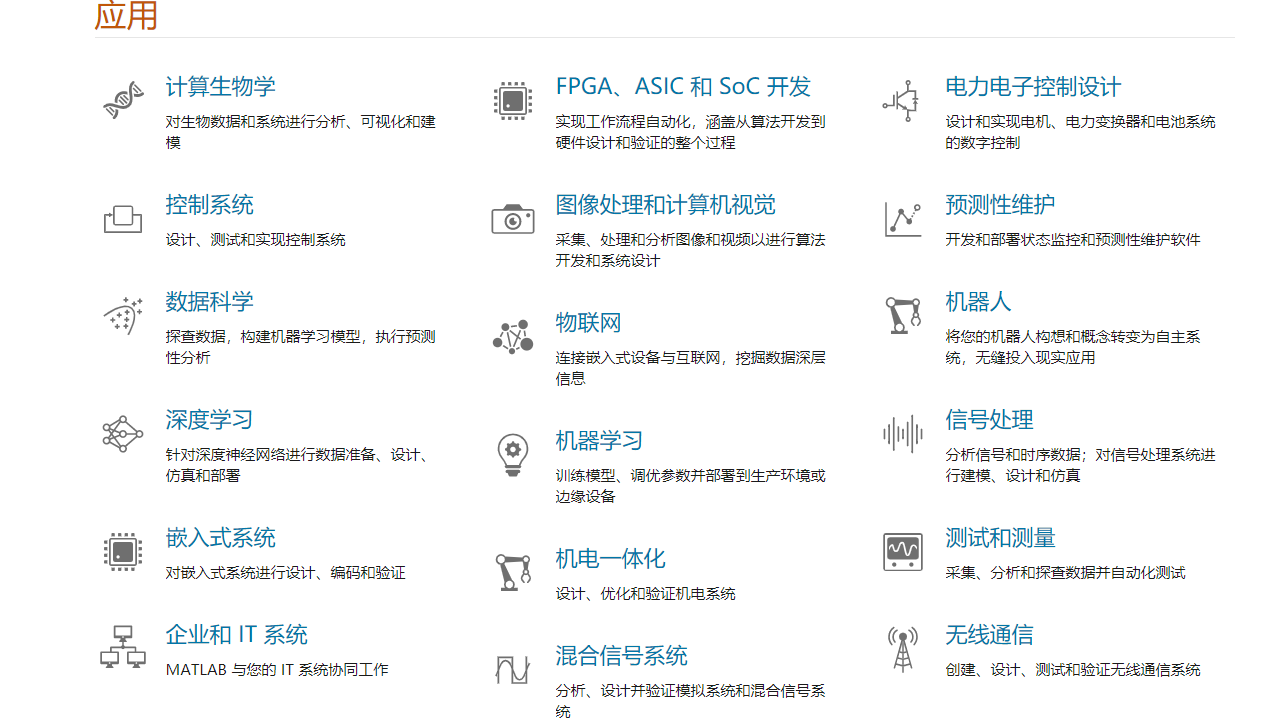The height and width of the screenshot is (720, 1280).
Task: Click the robot arm icon beside 机器人
Action: [903, 315]
